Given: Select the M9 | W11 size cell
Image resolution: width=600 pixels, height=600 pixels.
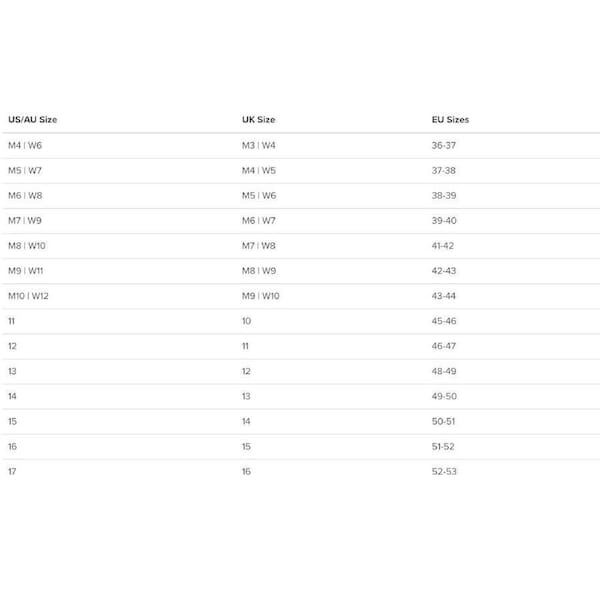Looking at the screenshot, I should [27, 271].
